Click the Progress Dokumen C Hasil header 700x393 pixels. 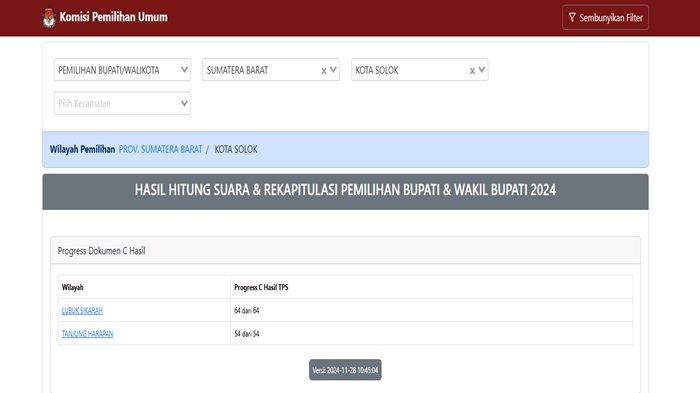pyautogui.click(x=101, y=251)
